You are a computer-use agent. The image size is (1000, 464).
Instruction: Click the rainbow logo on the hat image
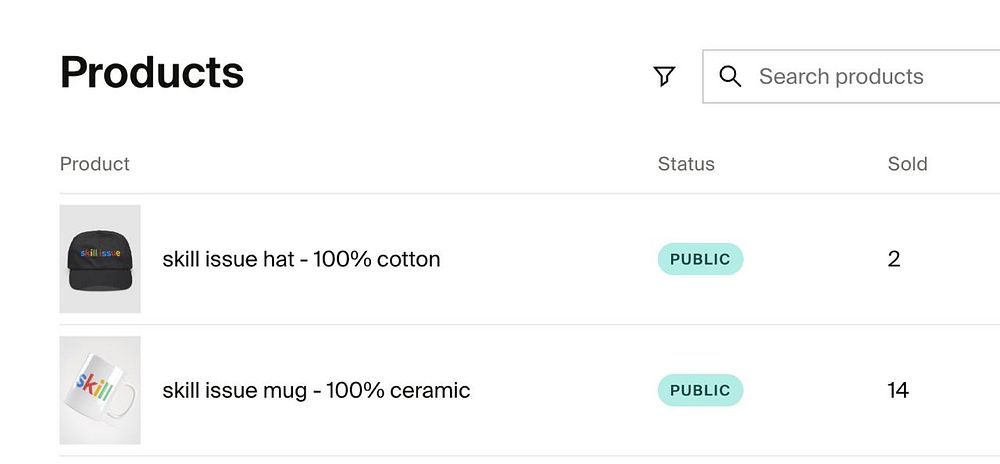[x=100, y=253]
